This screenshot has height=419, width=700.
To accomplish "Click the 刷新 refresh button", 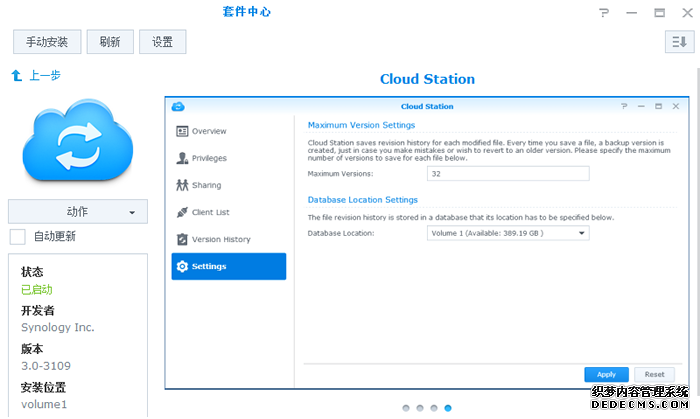I will pyautogui.click(x=110, y=42).
